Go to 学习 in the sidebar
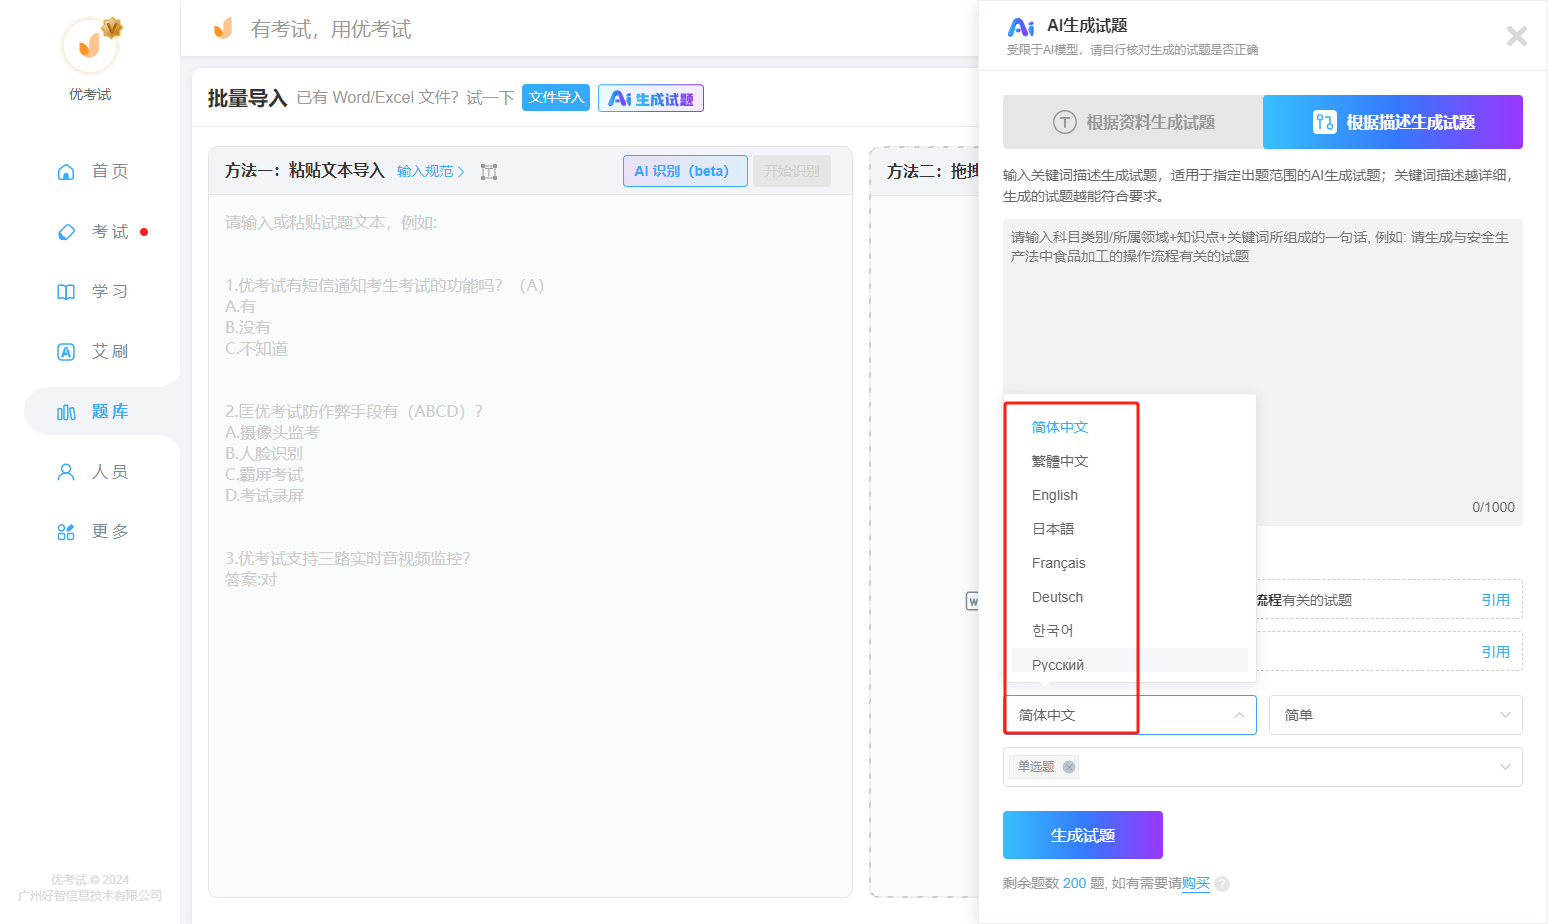Image resolution: width=1548 pixels, height=924 pixels. (102, 292)
